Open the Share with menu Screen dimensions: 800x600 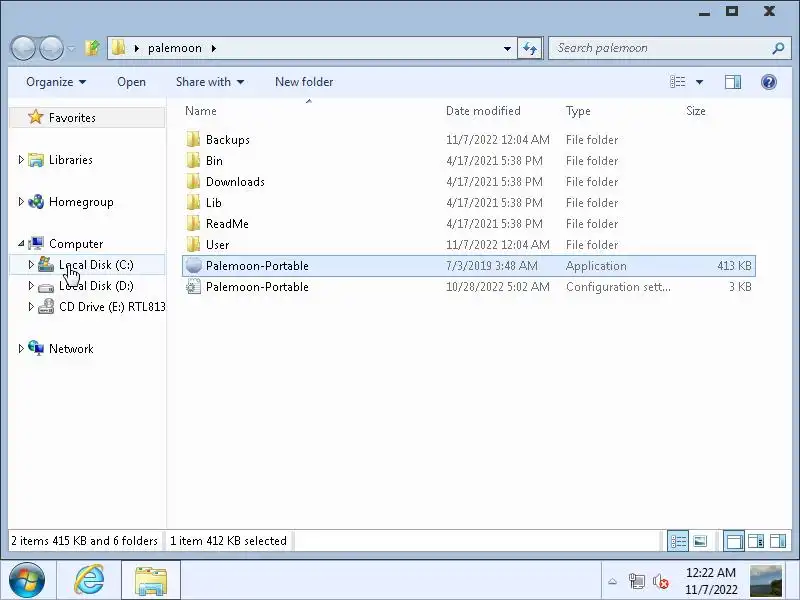point(210,82)
